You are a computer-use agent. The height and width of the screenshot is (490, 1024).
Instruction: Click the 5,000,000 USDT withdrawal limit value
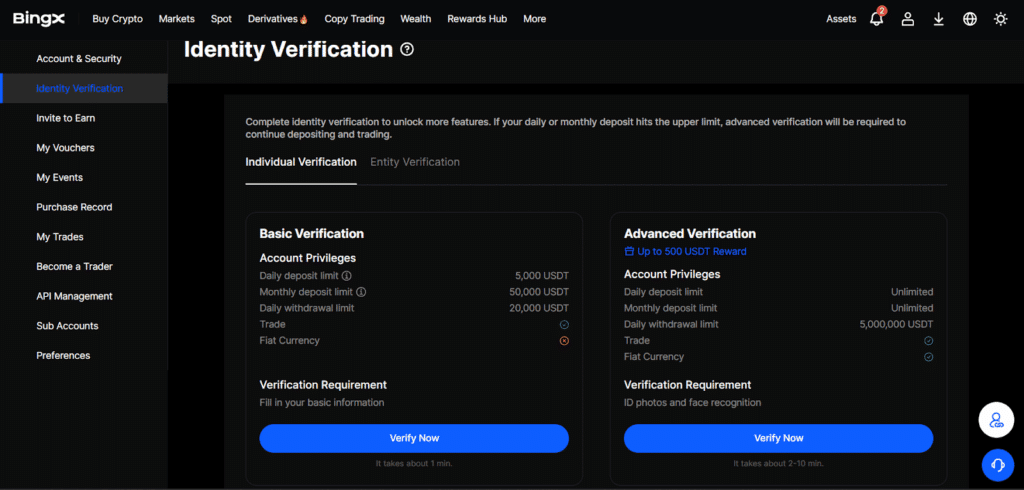897,325
